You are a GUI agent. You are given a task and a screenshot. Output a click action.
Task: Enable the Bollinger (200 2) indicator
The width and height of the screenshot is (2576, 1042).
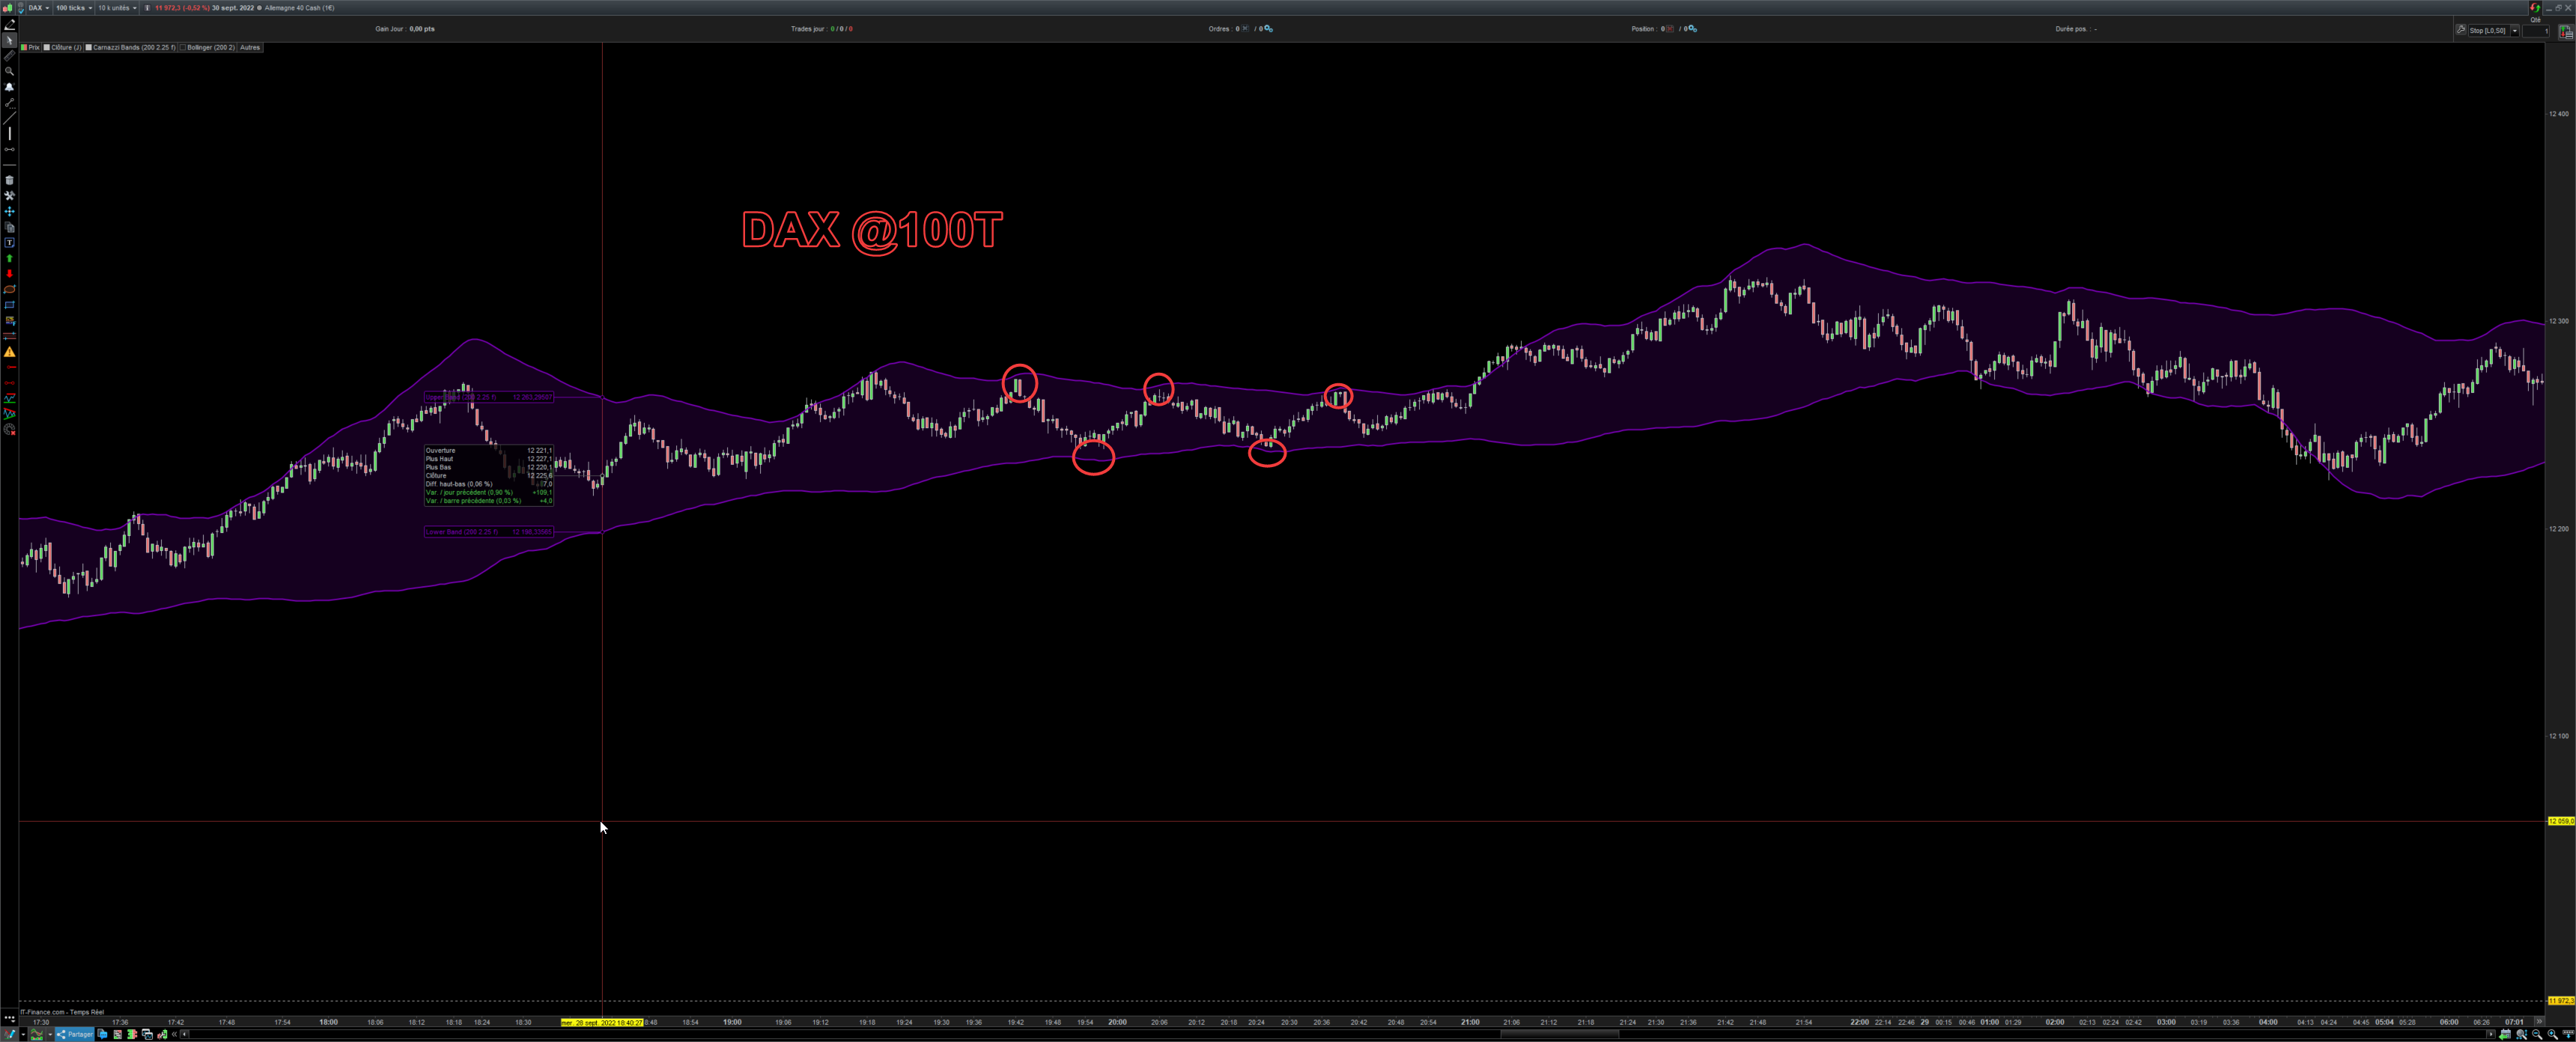click(183, 47)
